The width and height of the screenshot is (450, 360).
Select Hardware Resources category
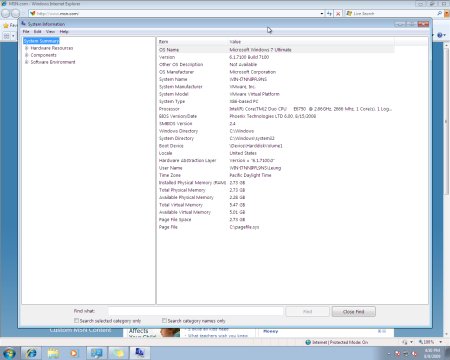pos(52,48)
